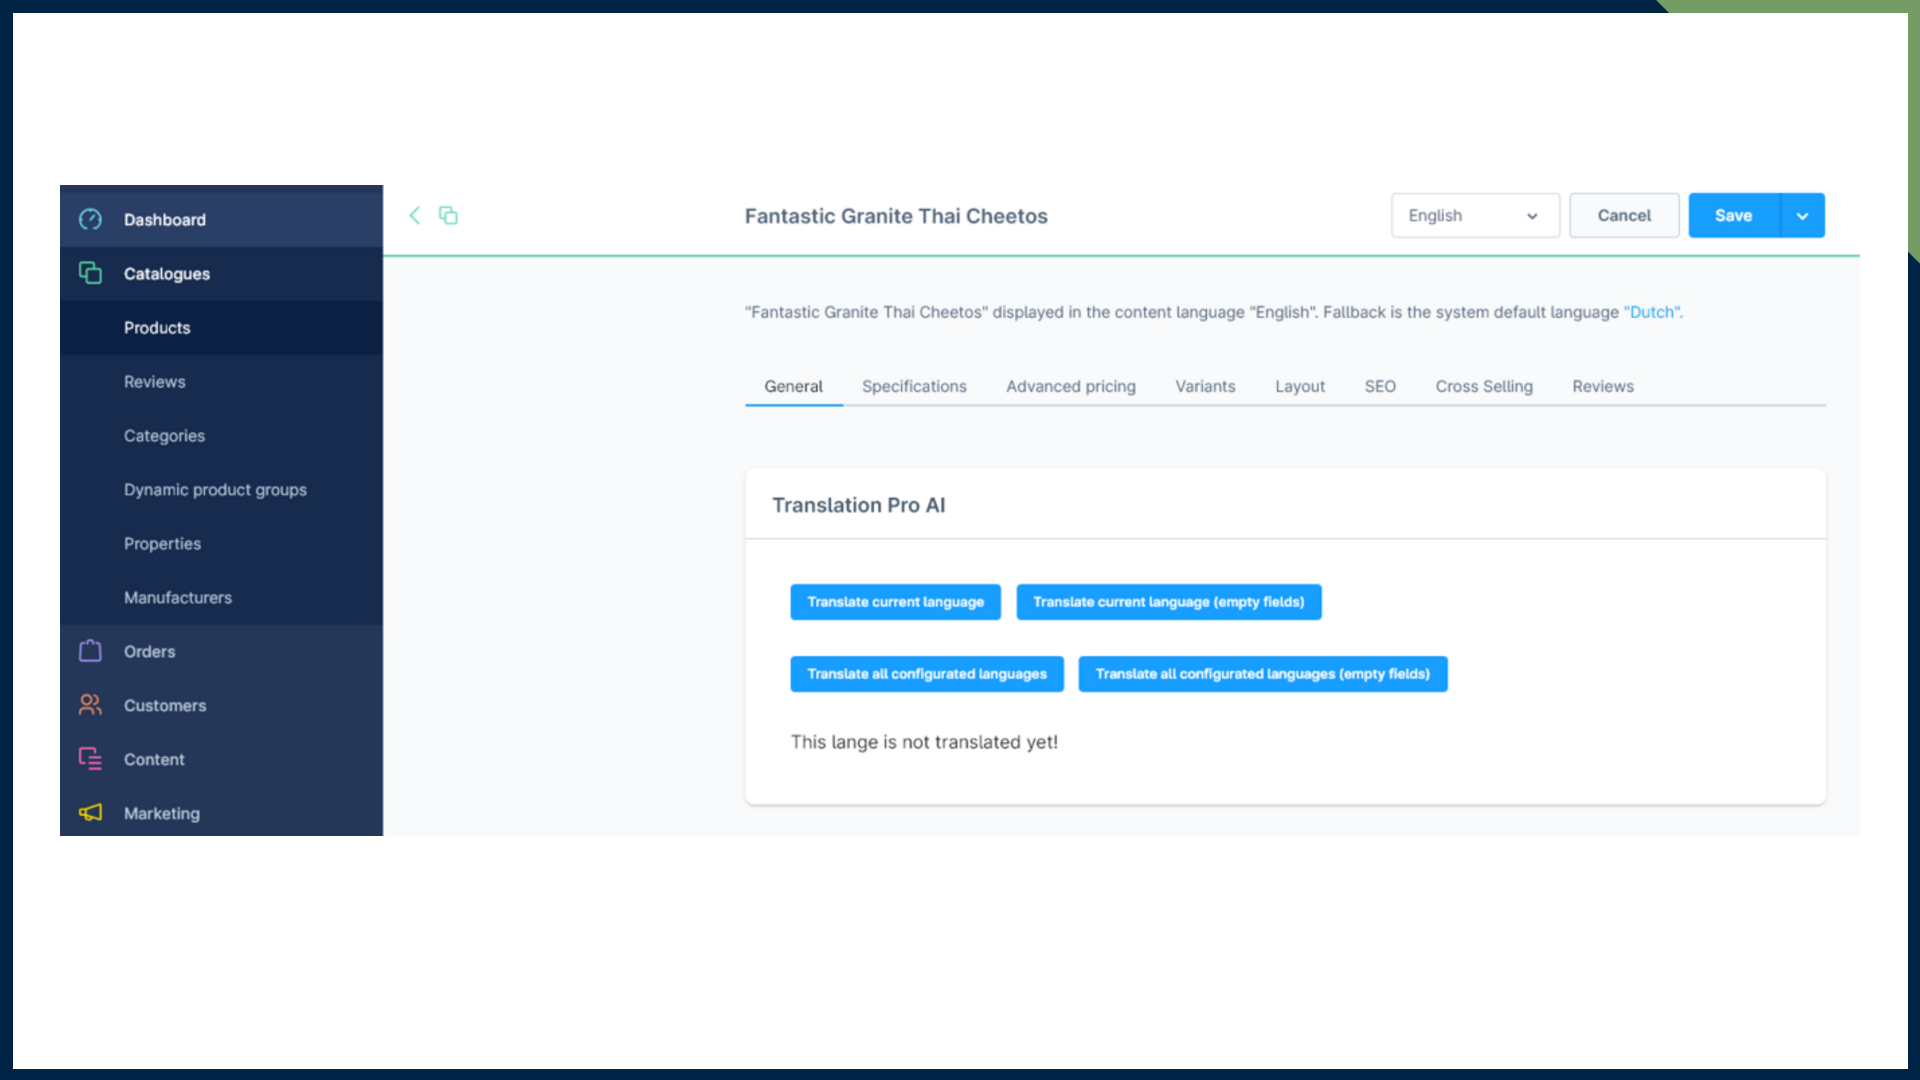Click the Catalogues stacked squares icon
The width and height of the screenshot is (1920, 1080).
[90, 273]
